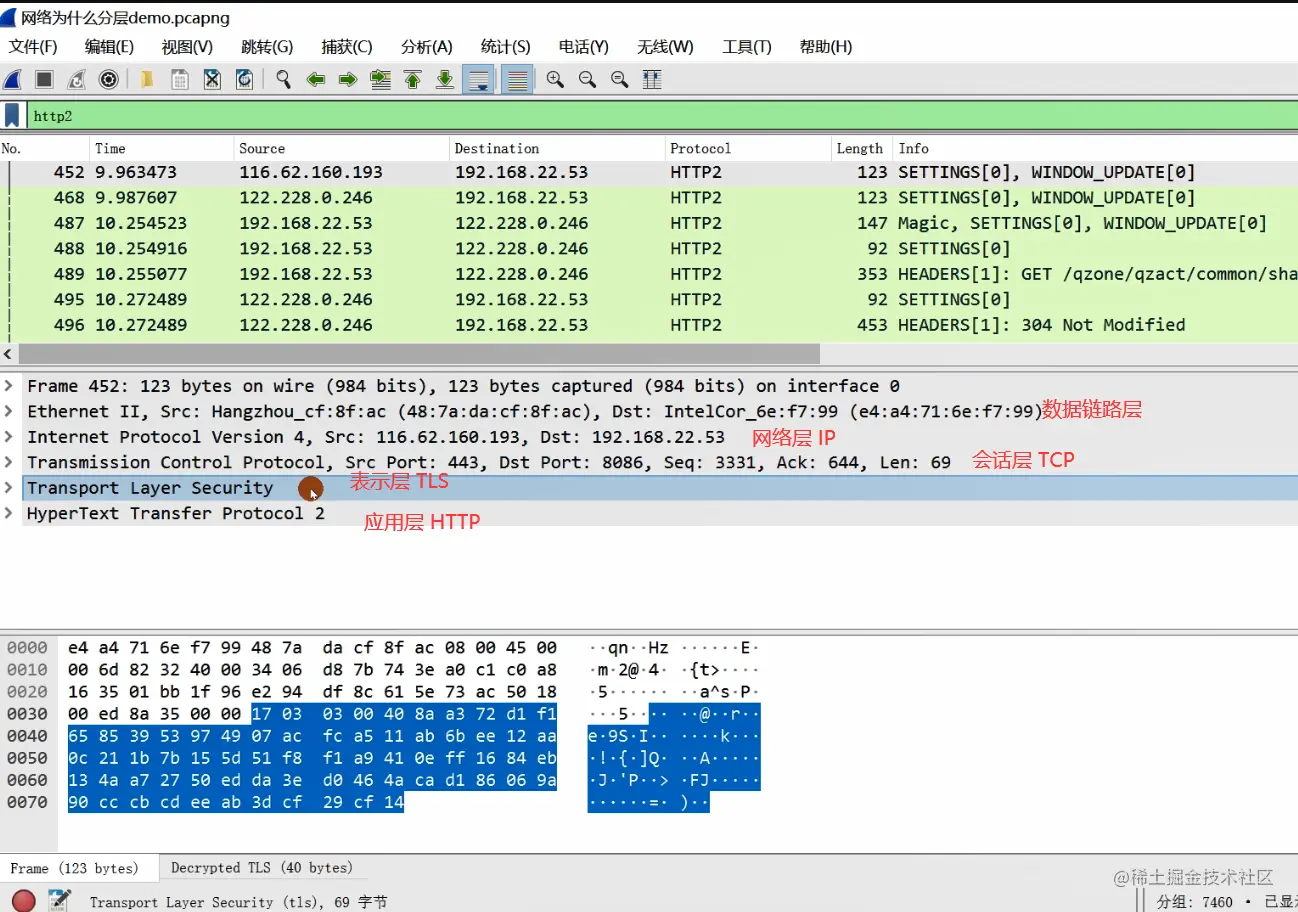Click the packet list scroll-left arrow
Image resolution: width=1298 pixels, height=912 pixels.
point(9,354)
